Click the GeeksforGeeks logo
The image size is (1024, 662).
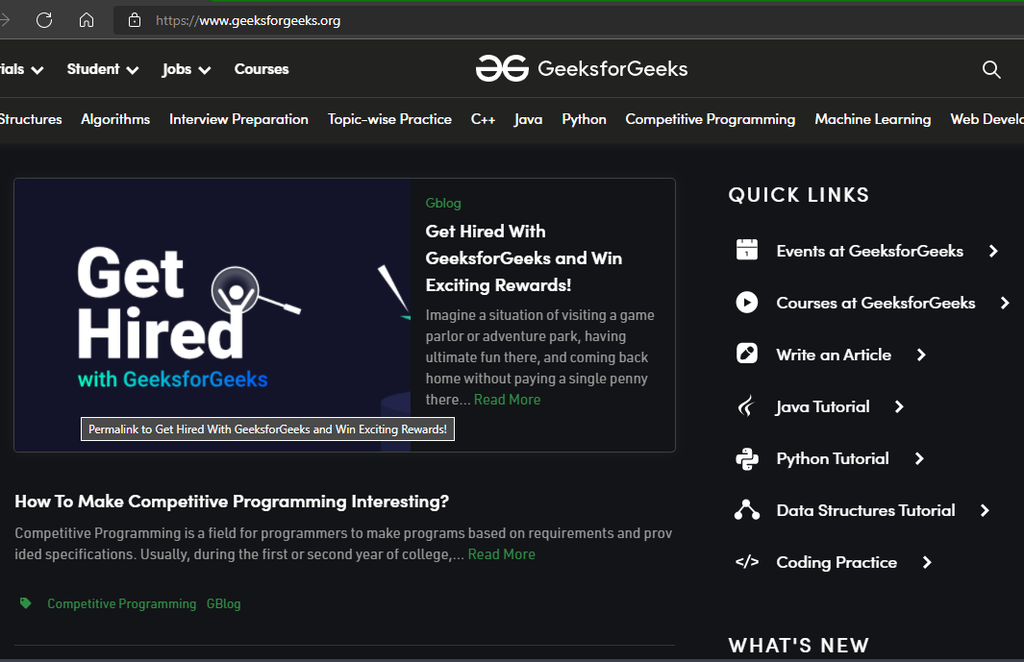(x=581, y=69)
